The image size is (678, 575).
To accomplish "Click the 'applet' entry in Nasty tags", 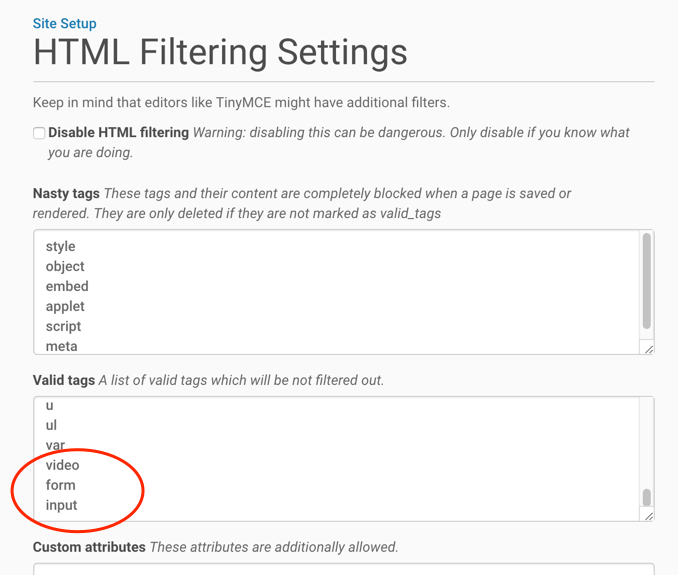I will pyautogui.click(x=65, y=306).
